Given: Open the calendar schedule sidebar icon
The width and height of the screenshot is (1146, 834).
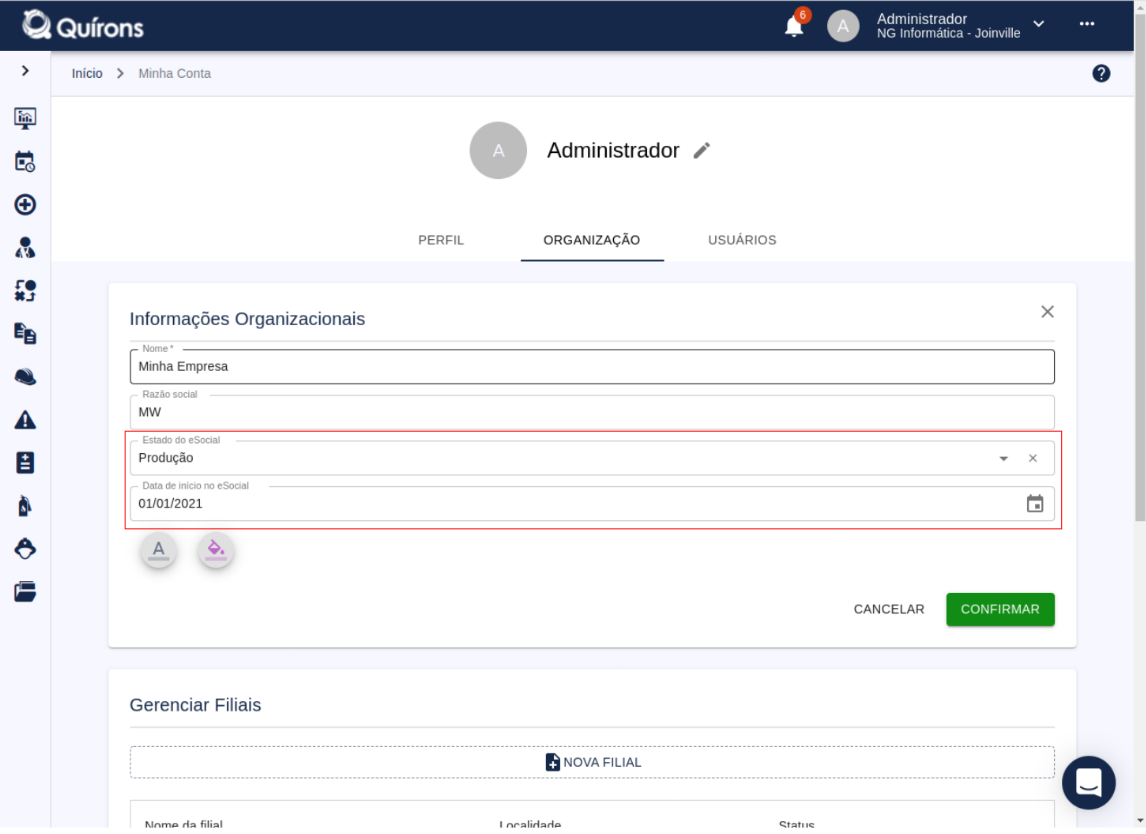Looking at the screenshot, I should pyautogui.click(x=26, y=162).
